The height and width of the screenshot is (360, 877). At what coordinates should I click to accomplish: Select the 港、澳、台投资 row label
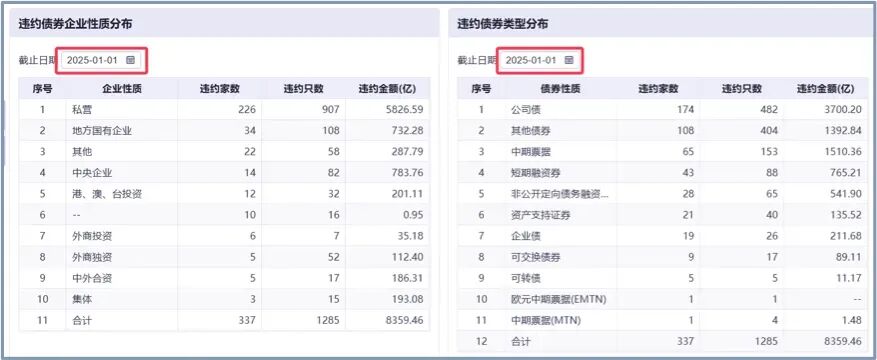107,194
